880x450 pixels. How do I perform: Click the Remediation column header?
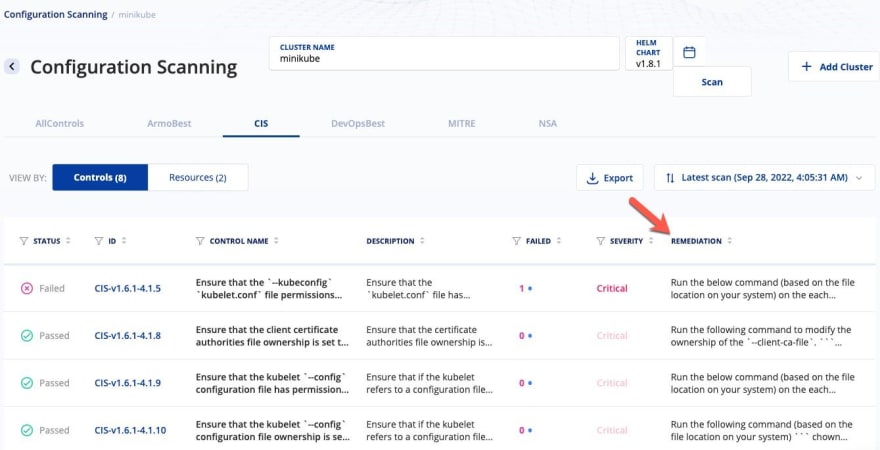[696, 241]
